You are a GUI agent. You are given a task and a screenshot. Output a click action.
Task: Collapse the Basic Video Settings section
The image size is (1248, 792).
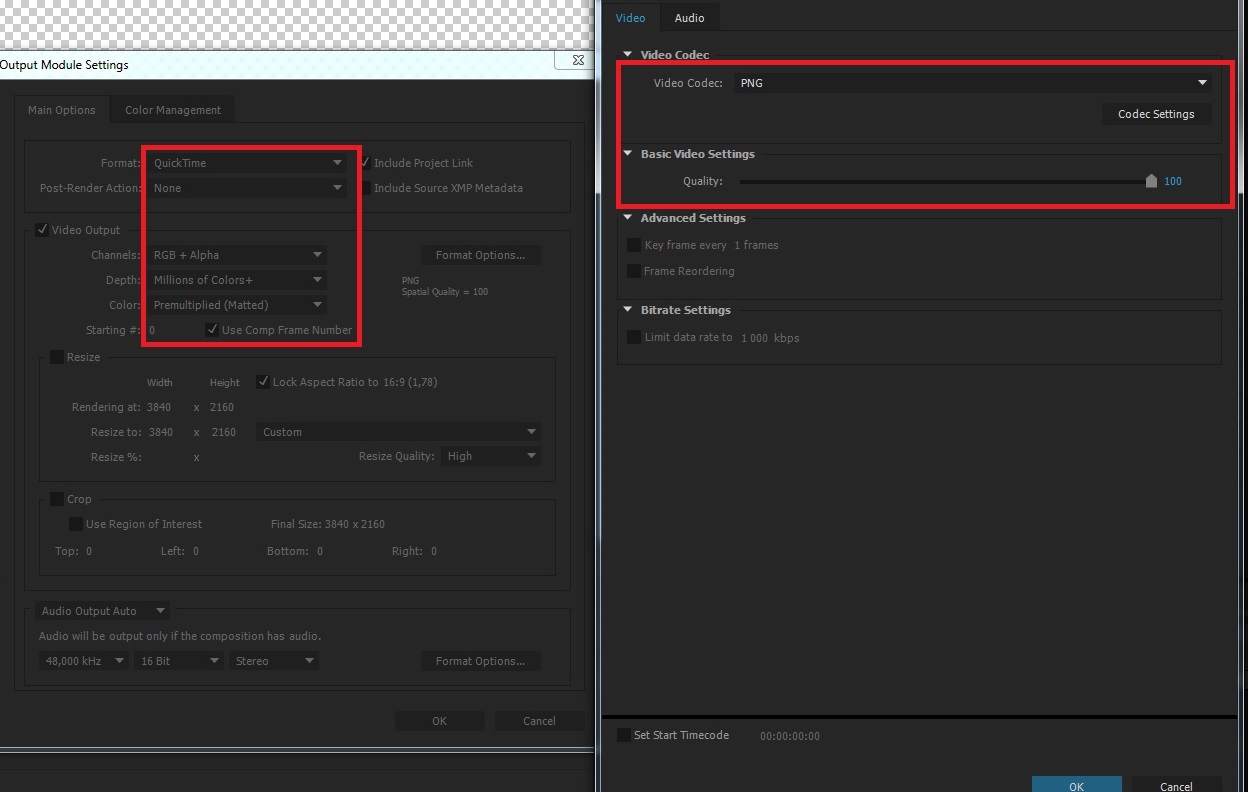click(628, 154)
